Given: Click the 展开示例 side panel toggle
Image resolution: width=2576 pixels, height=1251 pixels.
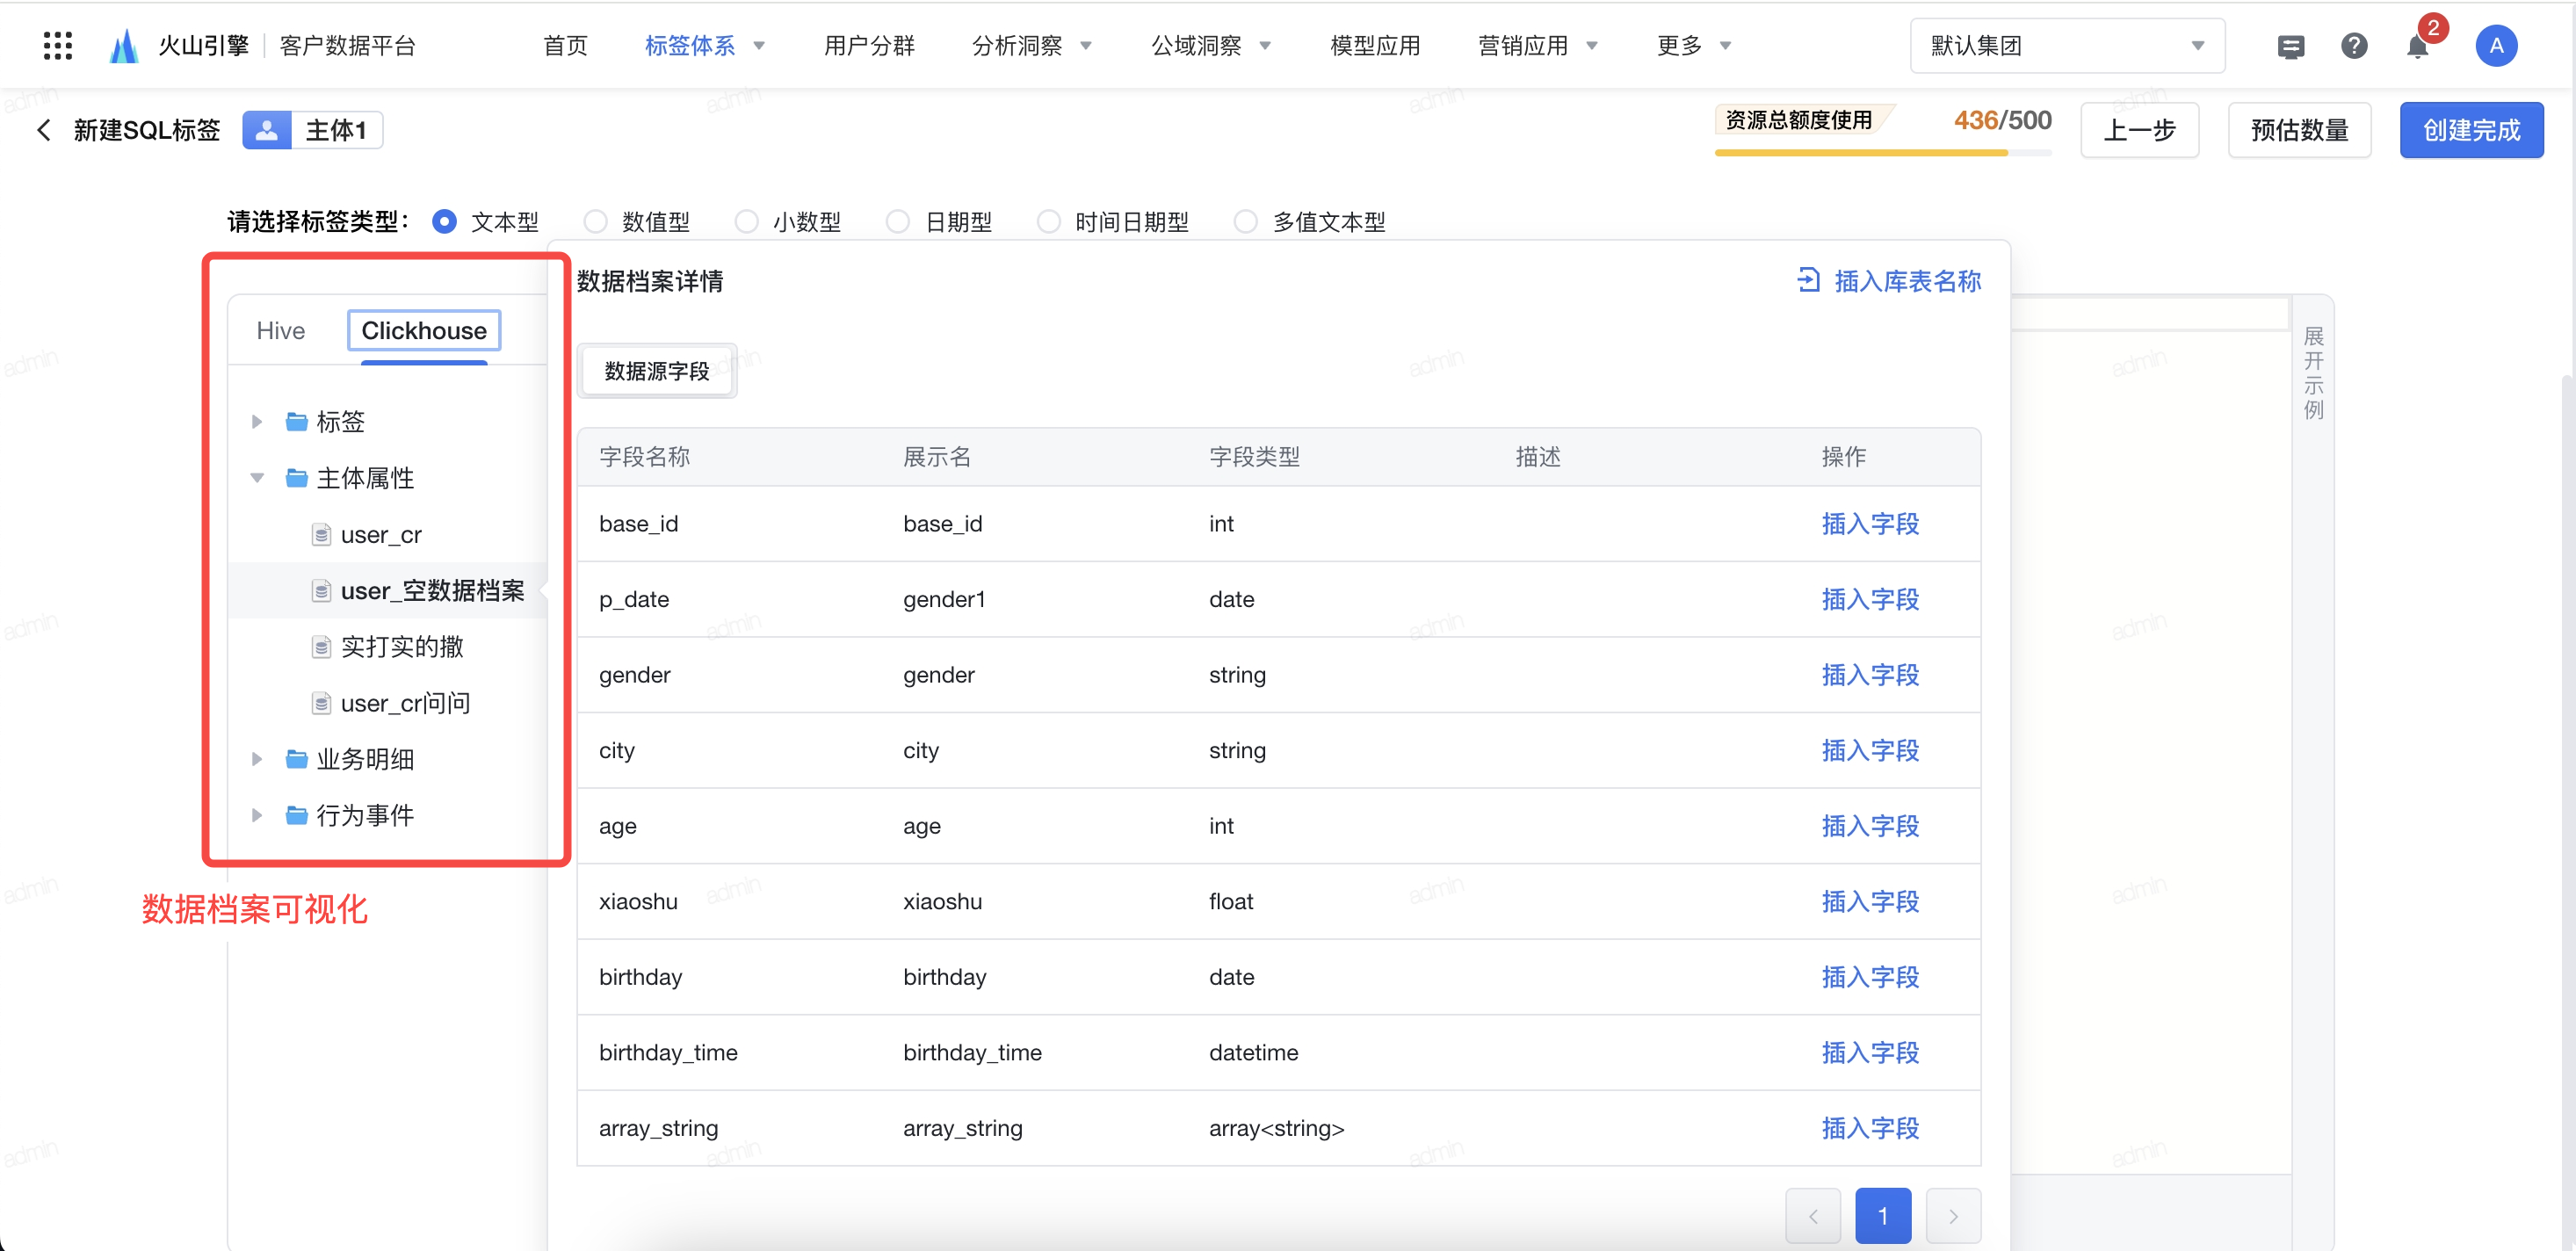Looking at the screenshot, I should pos(2313,372).
